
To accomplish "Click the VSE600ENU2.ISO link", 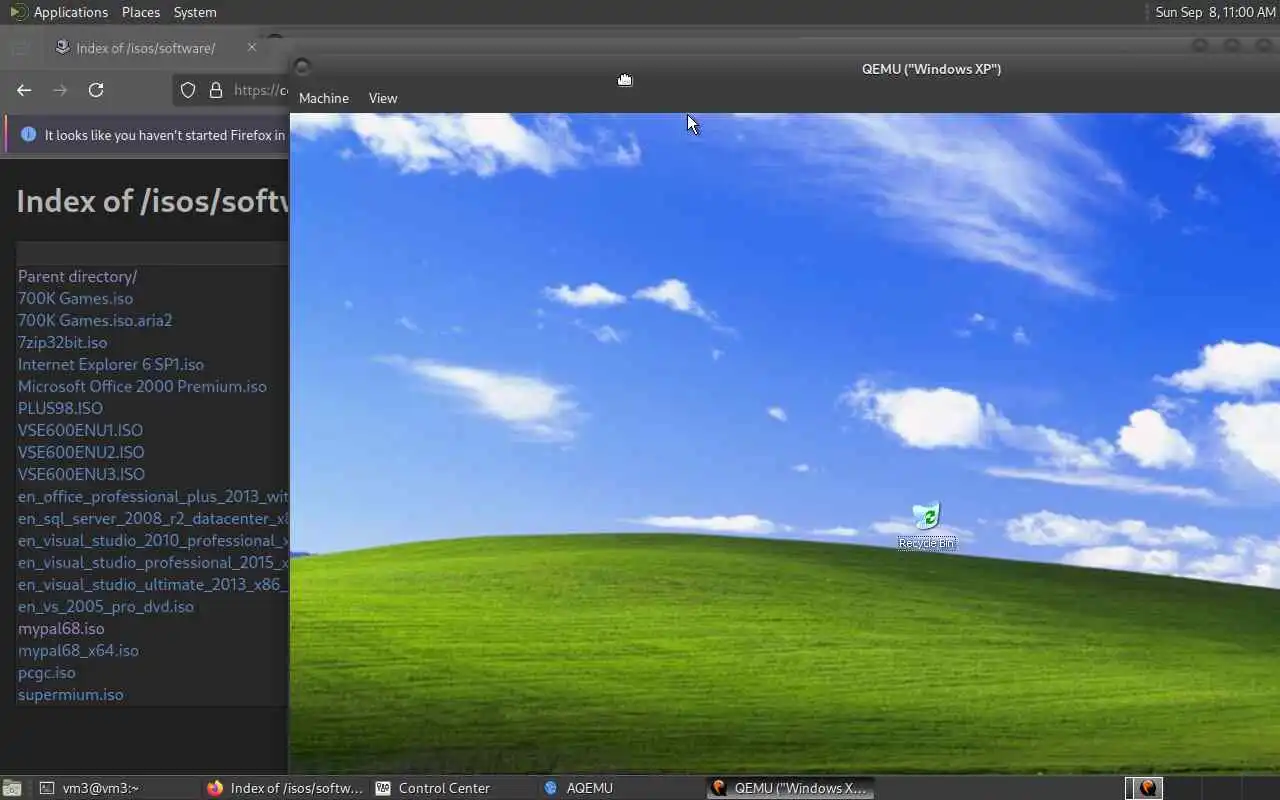I will click(x=81, y=452).
